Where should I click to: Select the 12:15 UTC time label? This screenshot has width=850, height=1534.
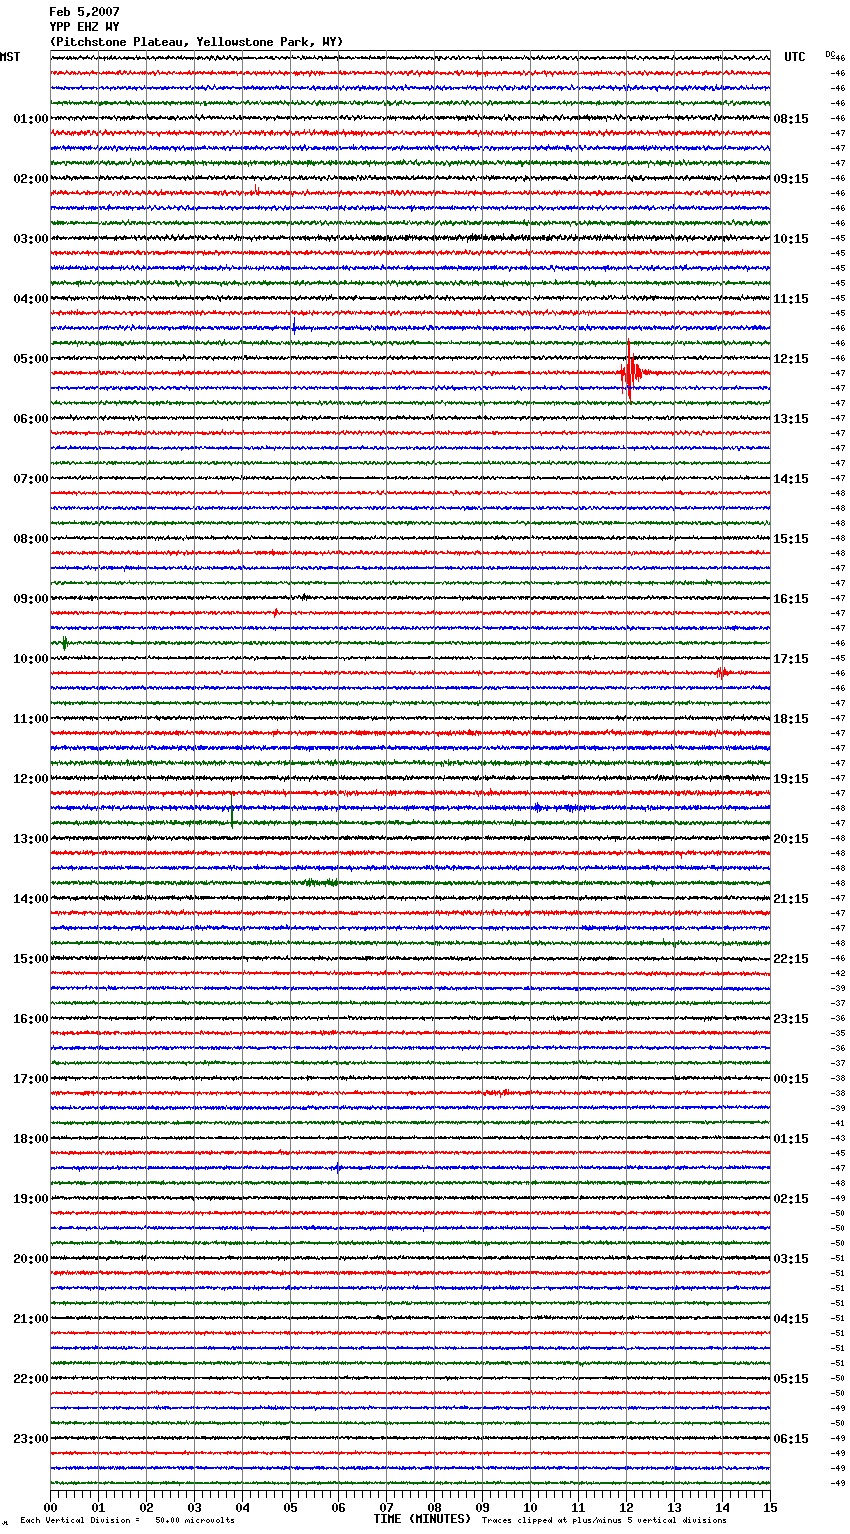pos(791,359)
